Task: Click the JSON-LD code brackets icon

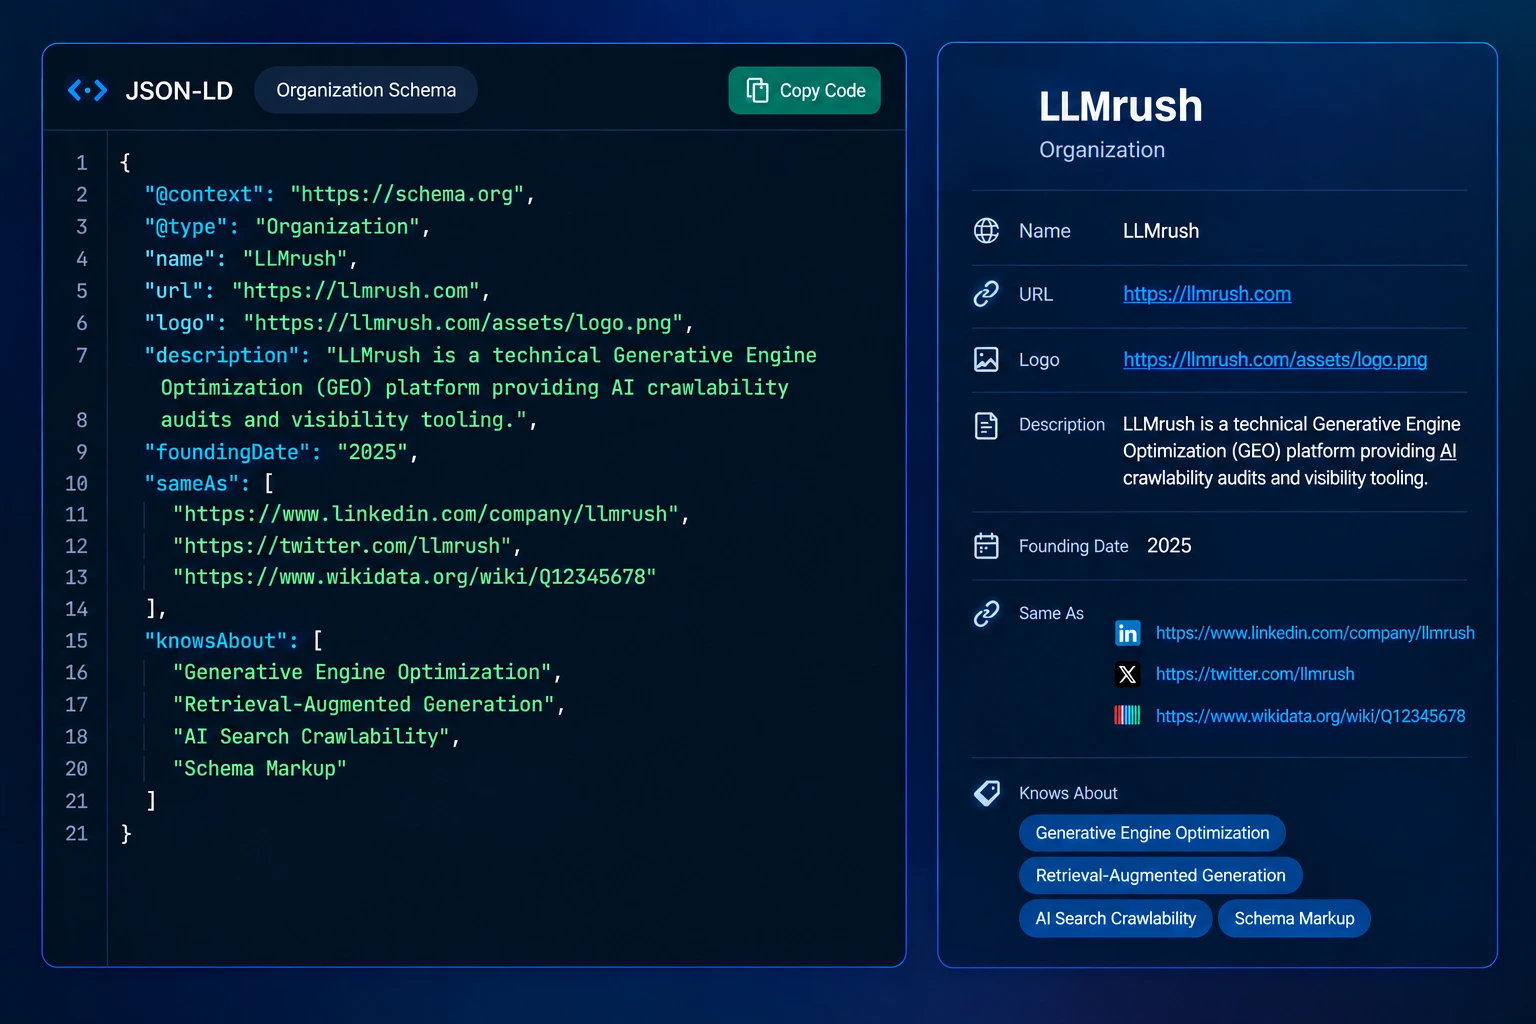Action: coord(87,91)
